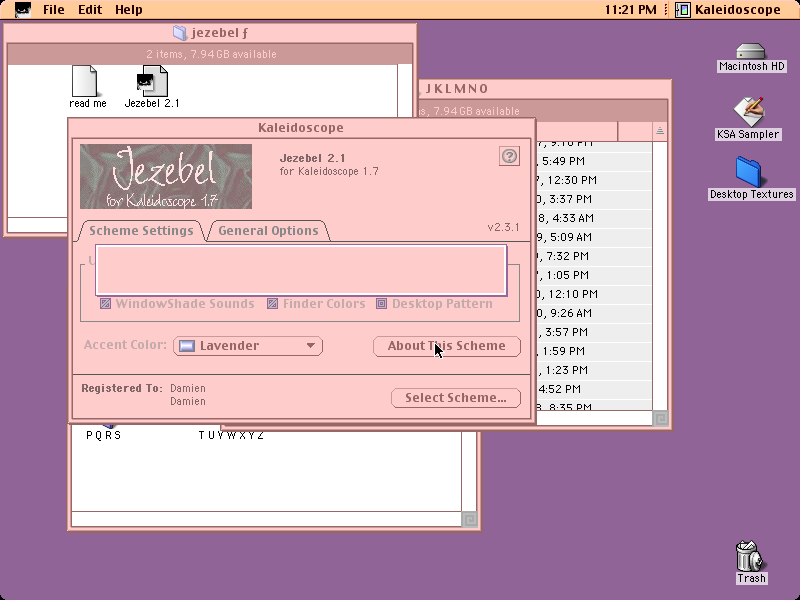The width and height of the screenshot is (800, 600).
Task: Select the row ending in 4:33 AM
Action: coord(593,218)
